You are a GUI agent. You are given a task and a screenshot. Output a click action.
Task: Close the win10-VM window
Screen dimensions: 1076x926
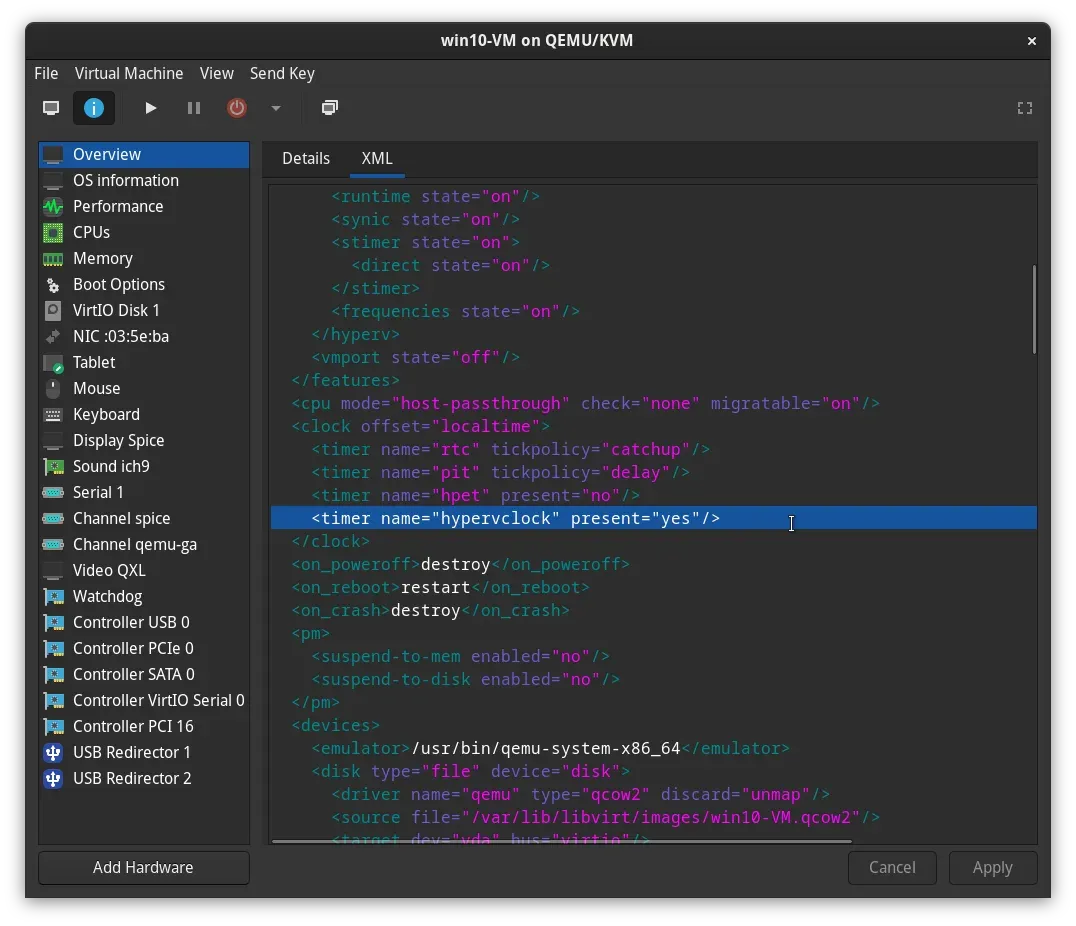coord(1031,41)
